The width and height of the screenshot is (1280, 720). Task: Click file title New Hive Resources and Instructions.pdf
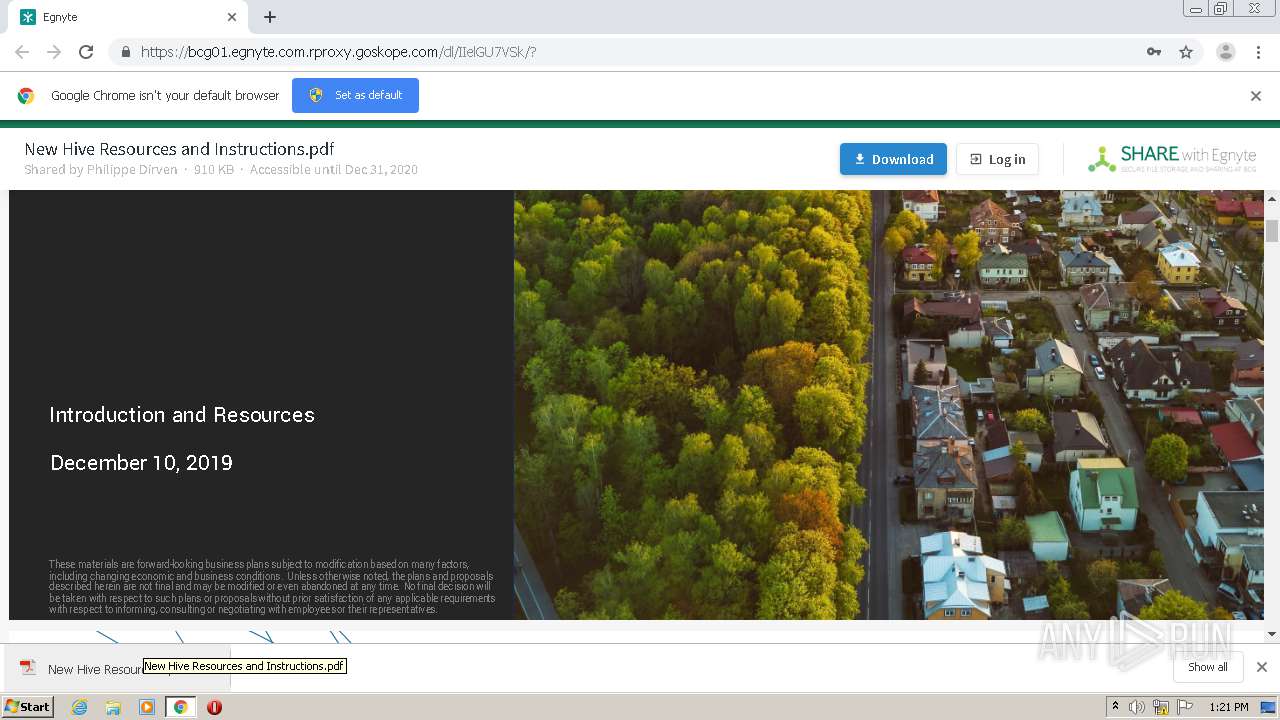(x=179, y=149)
